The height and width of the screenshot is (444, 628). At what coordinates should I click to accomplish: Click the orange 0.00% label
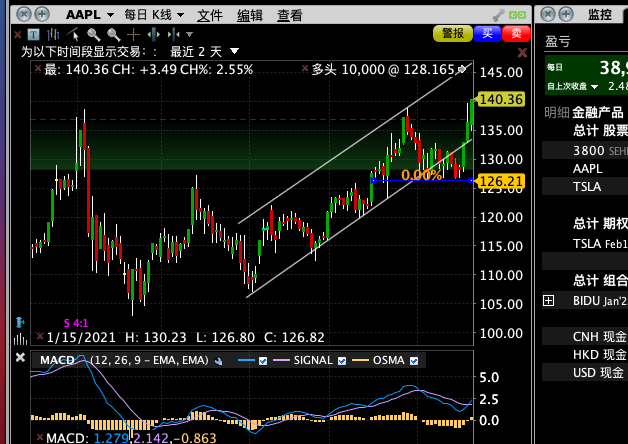(421, 175)
